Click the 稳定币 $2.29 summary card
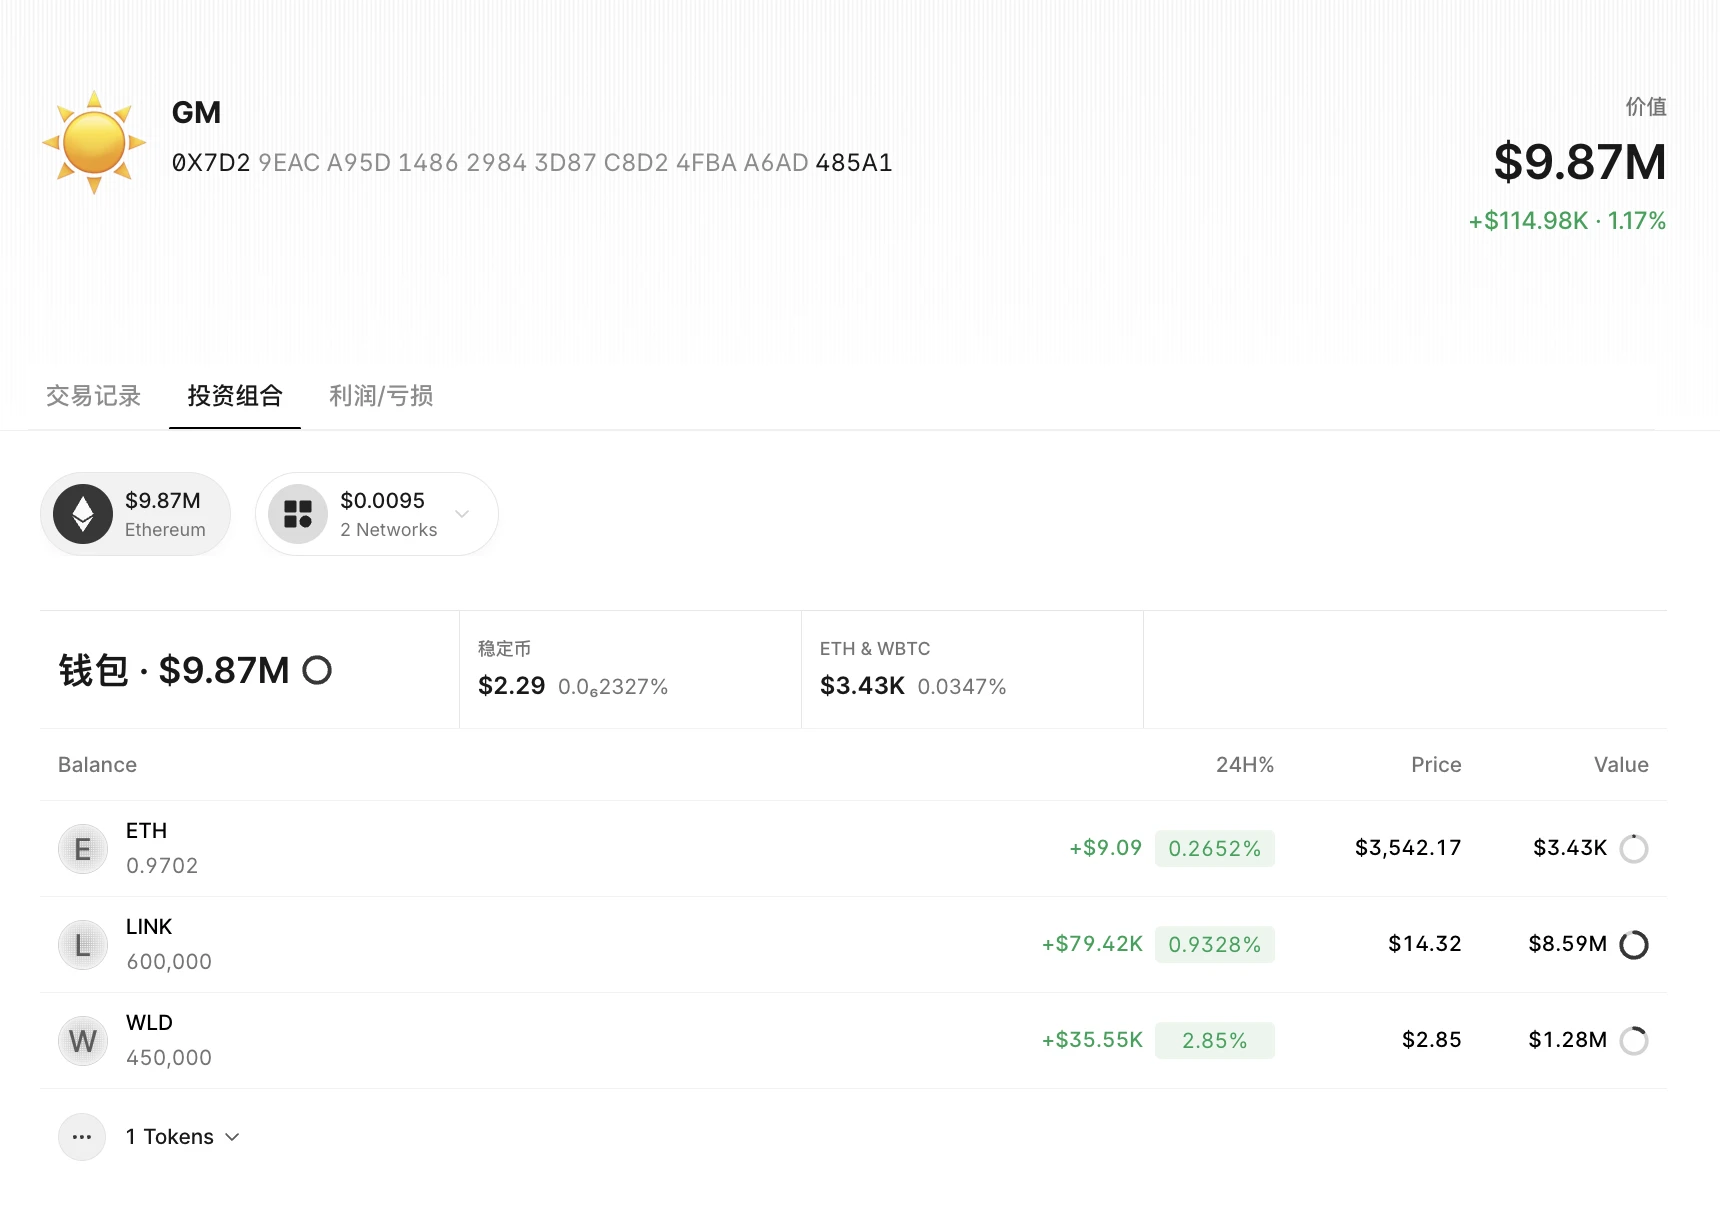 (x=630, y=670)
